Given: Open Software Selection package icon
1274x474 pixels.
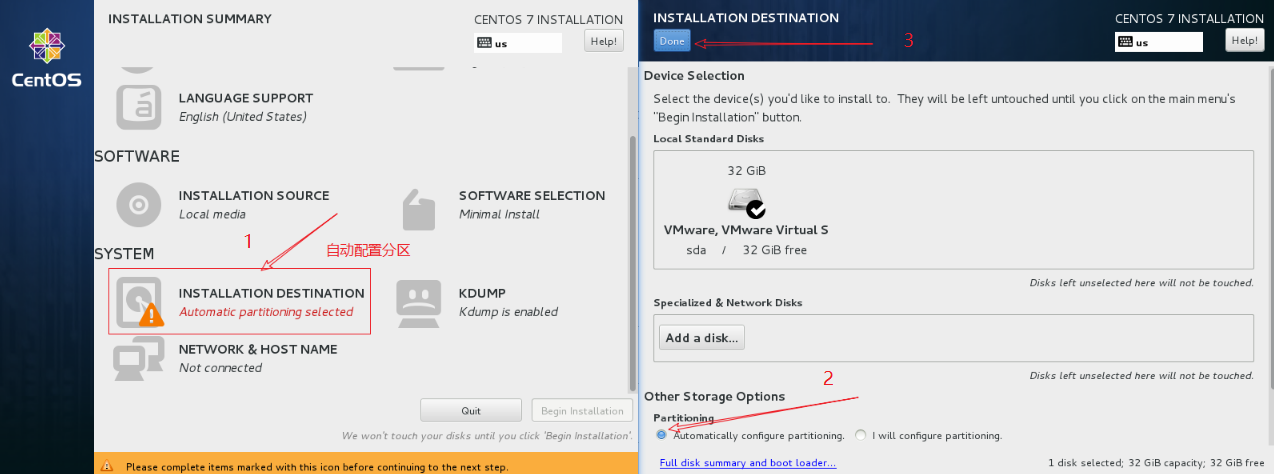Looking at the screenshot, I should click(419, 205).
